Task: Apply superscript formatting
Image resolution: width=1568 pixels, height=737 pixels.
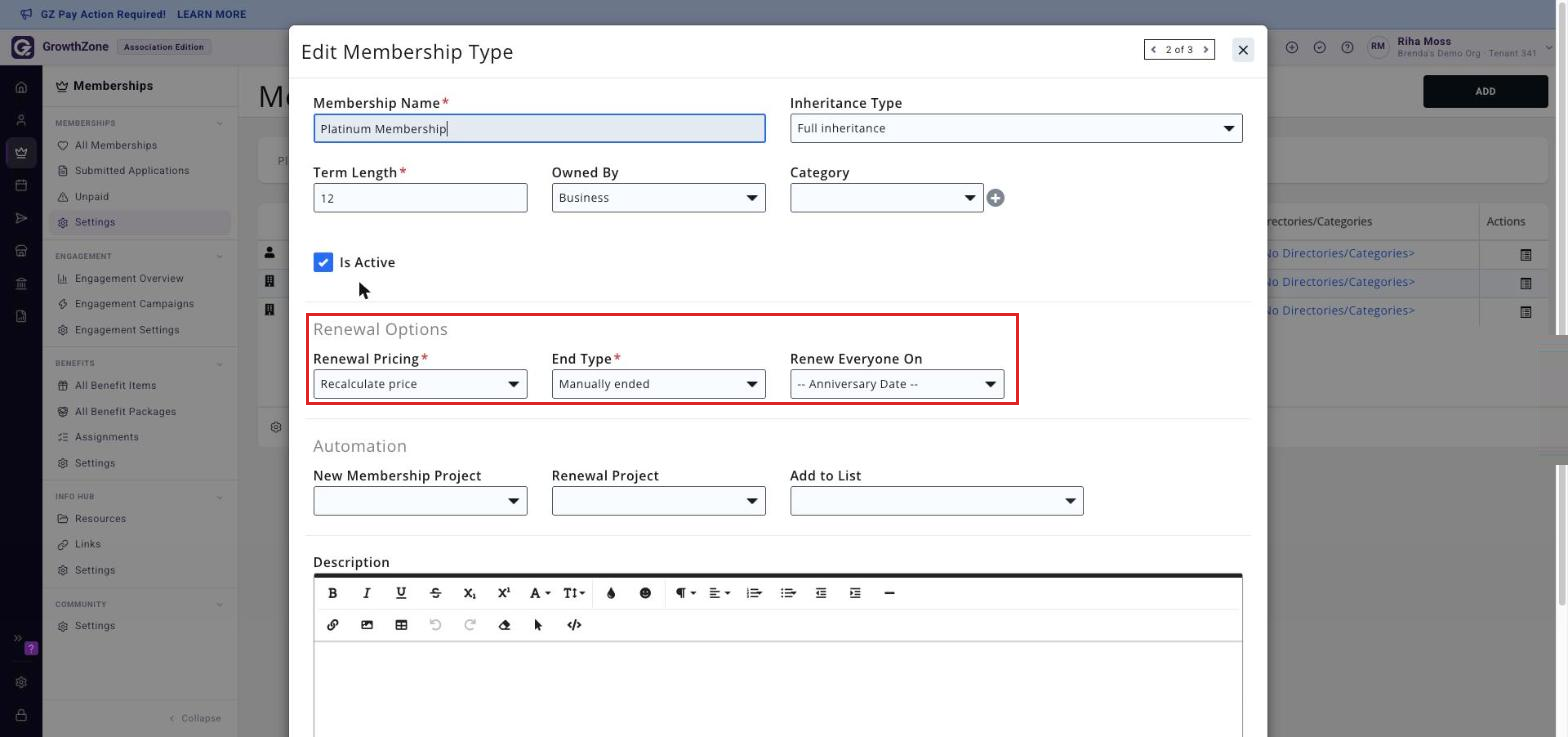Action: coord(504,593)
